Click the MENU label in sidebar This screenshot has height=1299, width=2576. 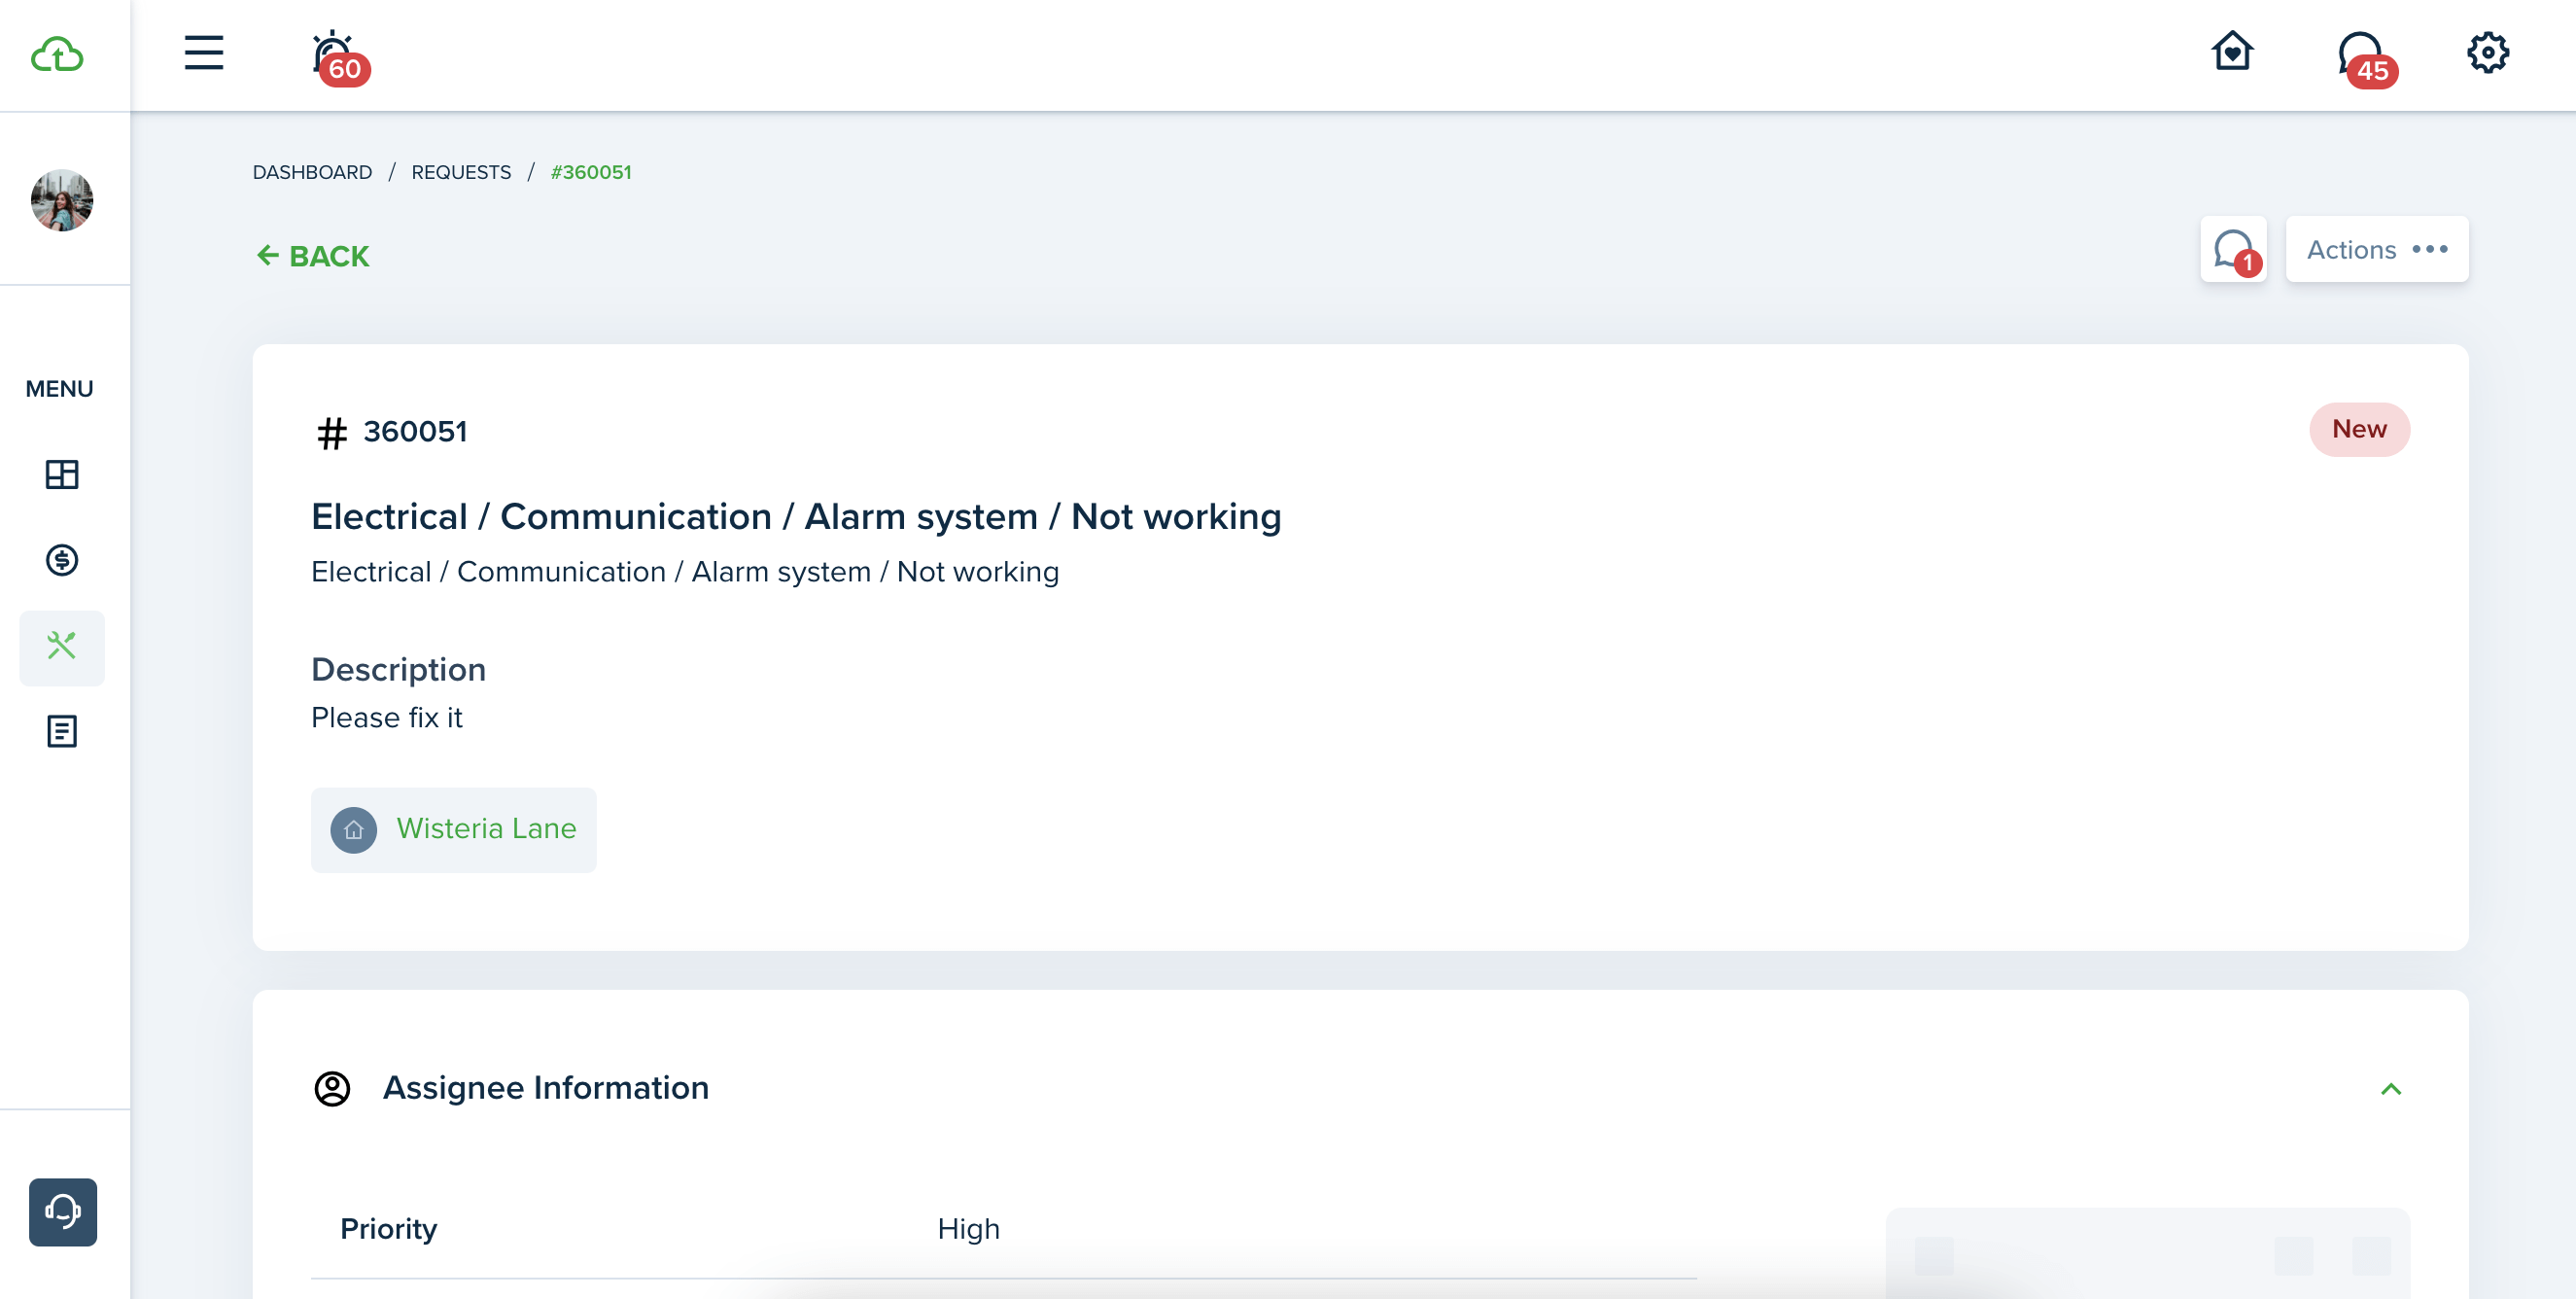point(59,389)
